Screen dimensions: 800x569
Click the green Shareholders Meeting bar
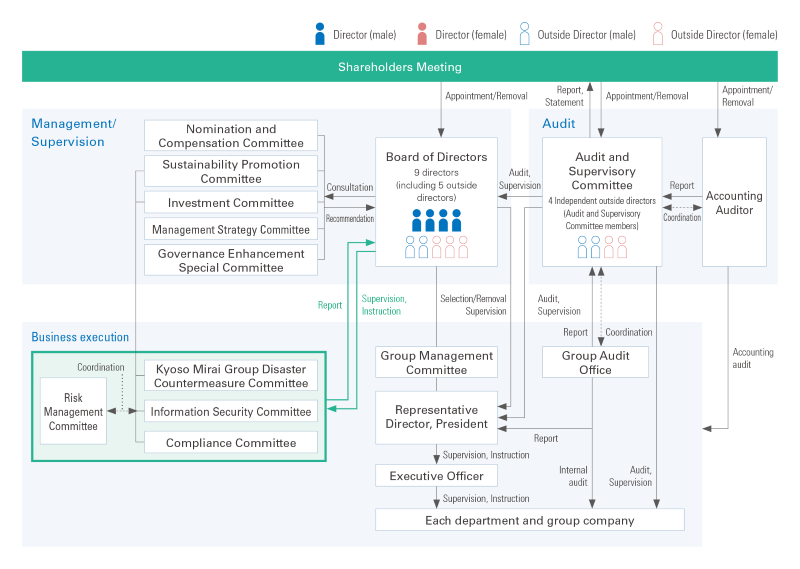tap(399, 67)
